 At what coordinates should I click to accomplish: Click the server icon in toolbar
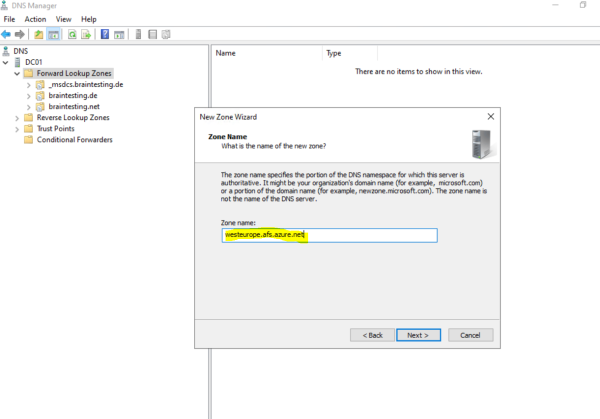tap(138, 34)
